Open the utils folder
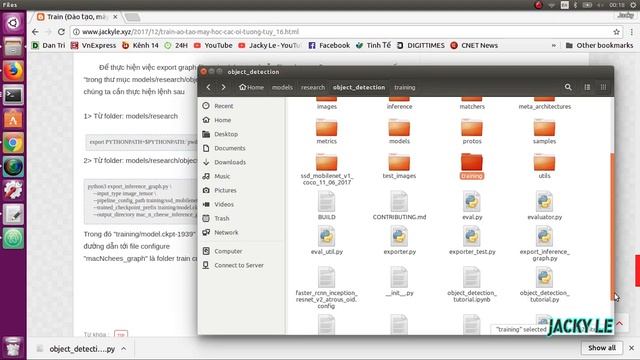This screenshot has width=640, height=360. click(x=544, y=166)
